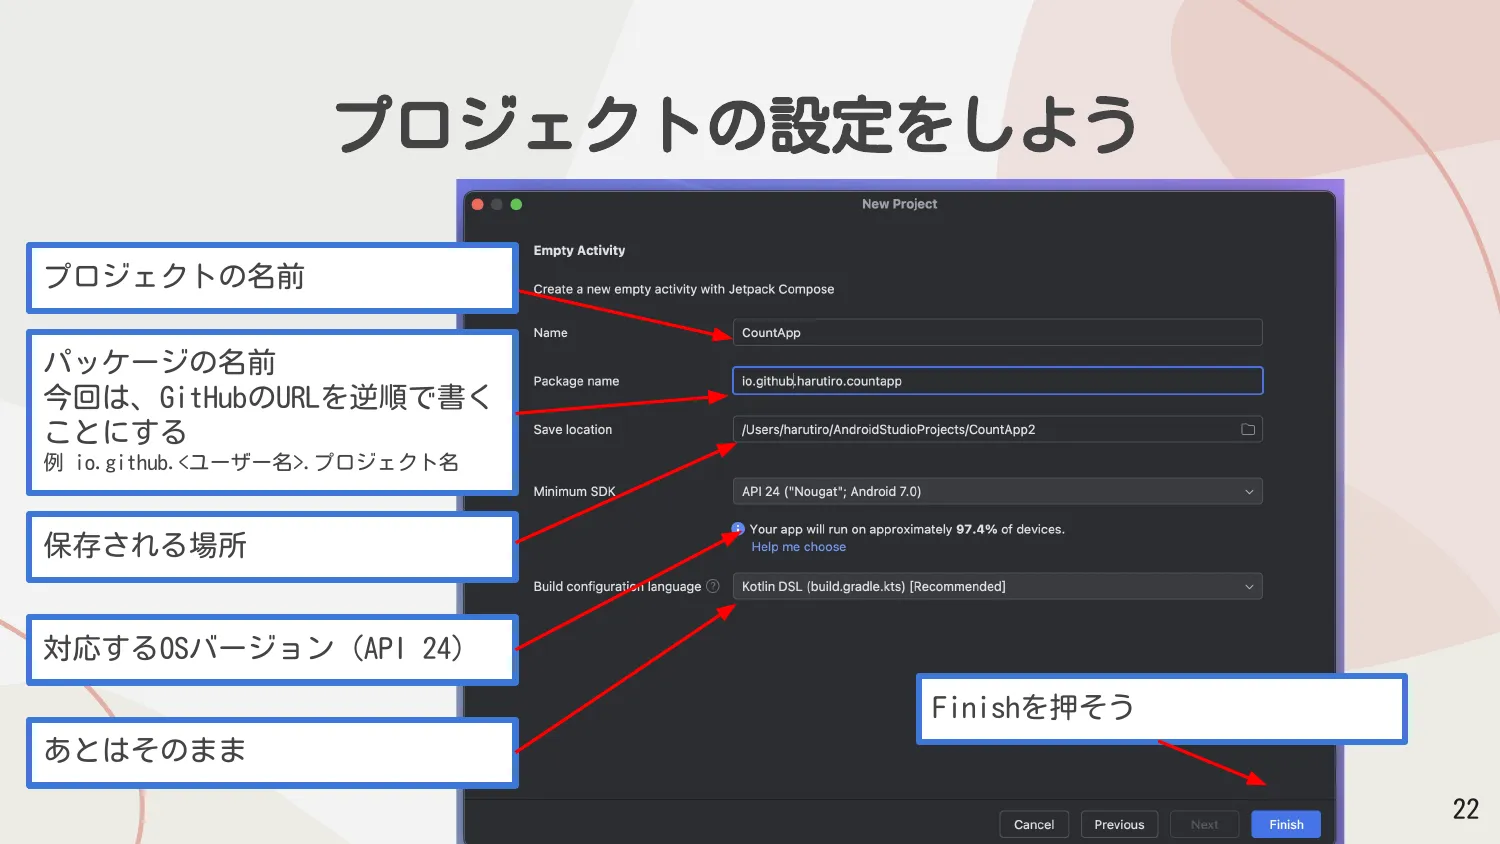The image size is (1500, 844).
Task: Click the green zoom traffic light button
Action: pyautogui.click(x=516, y=204)
